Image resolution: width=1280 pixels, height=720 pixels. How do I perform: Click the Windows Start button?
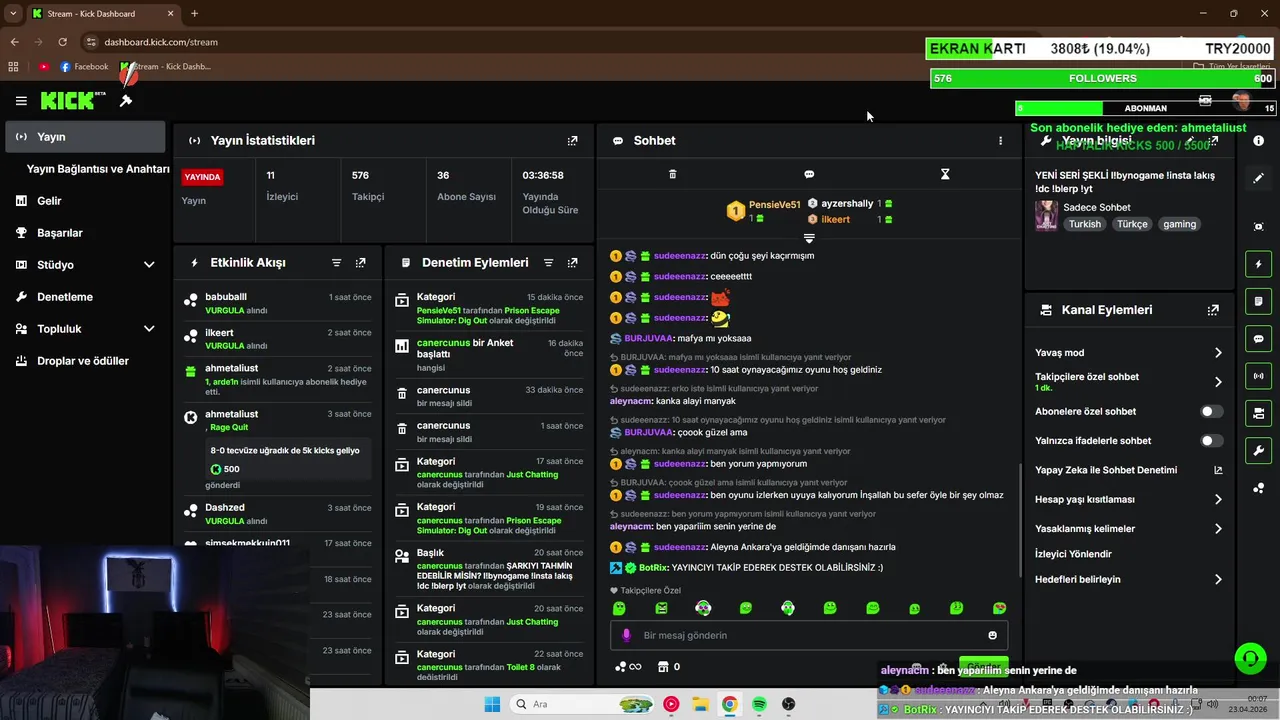click(x=492, y=705)
